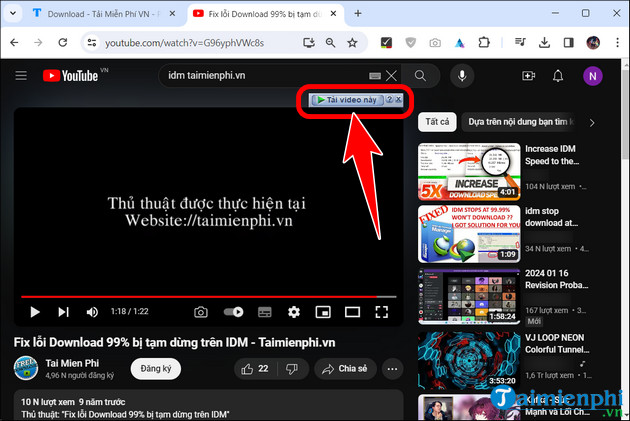
Task: Click IDM's Tải video này download button
Action: [x=346, y=100]
